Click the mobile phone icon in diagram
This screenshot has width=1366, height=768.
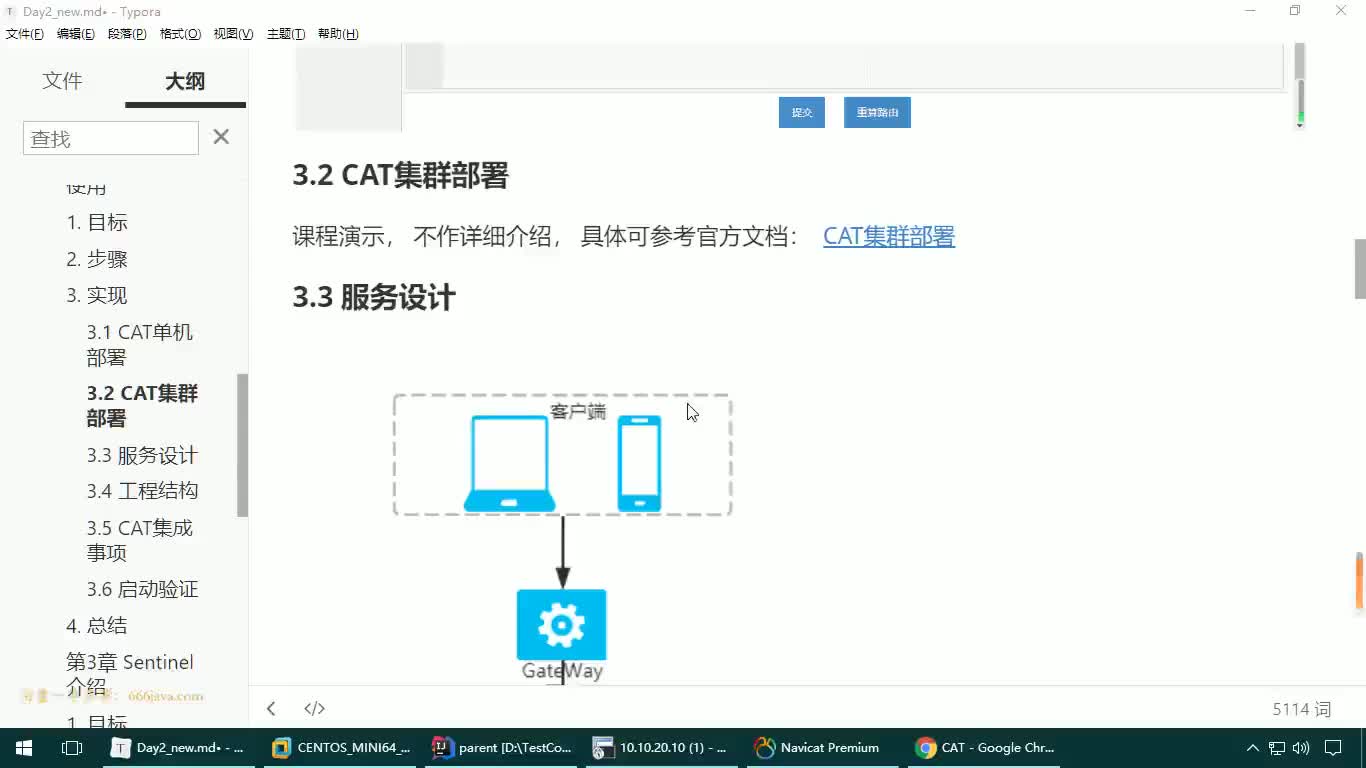[x=639, y=463]
